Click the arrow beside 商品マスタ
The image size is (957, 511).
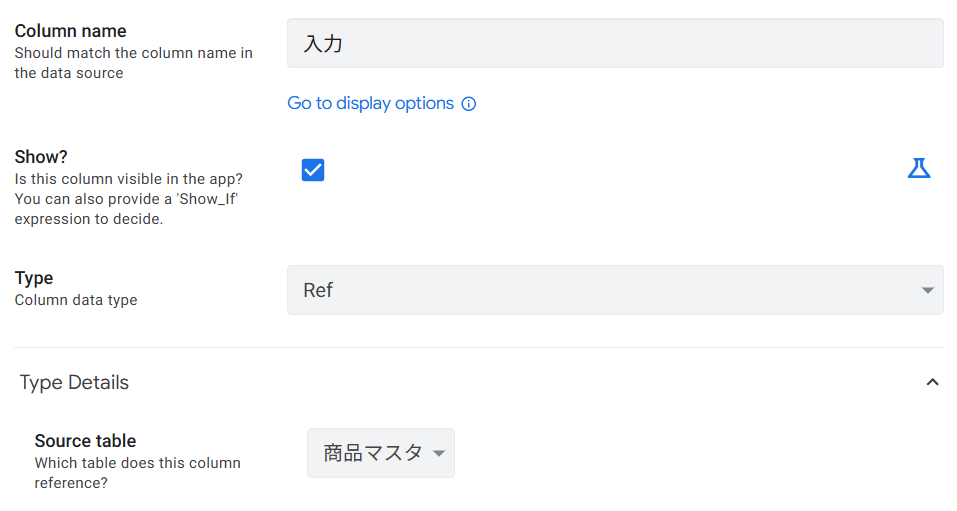(438, 454)
